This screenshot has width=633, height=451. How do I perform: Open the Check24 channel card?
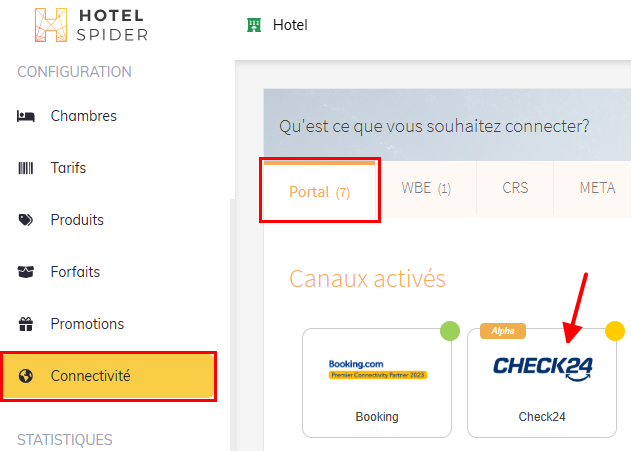point(542,383)
